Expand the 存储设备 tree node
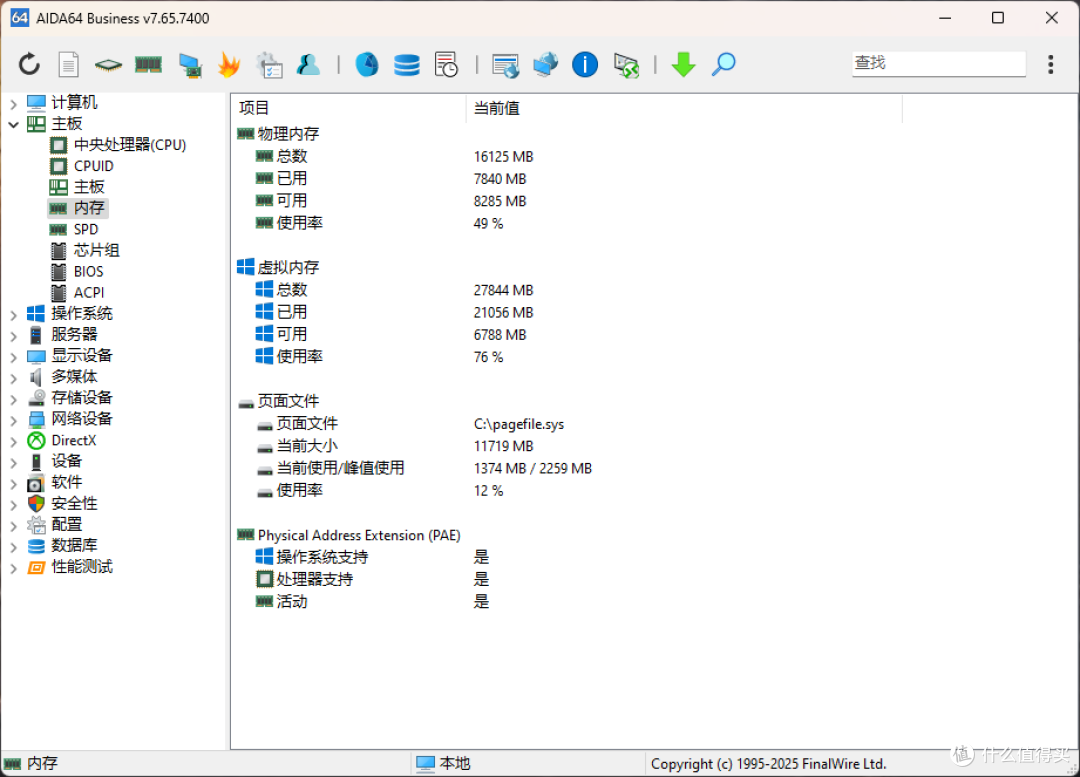Screen dimensions: 1080x777 (14, 399)
